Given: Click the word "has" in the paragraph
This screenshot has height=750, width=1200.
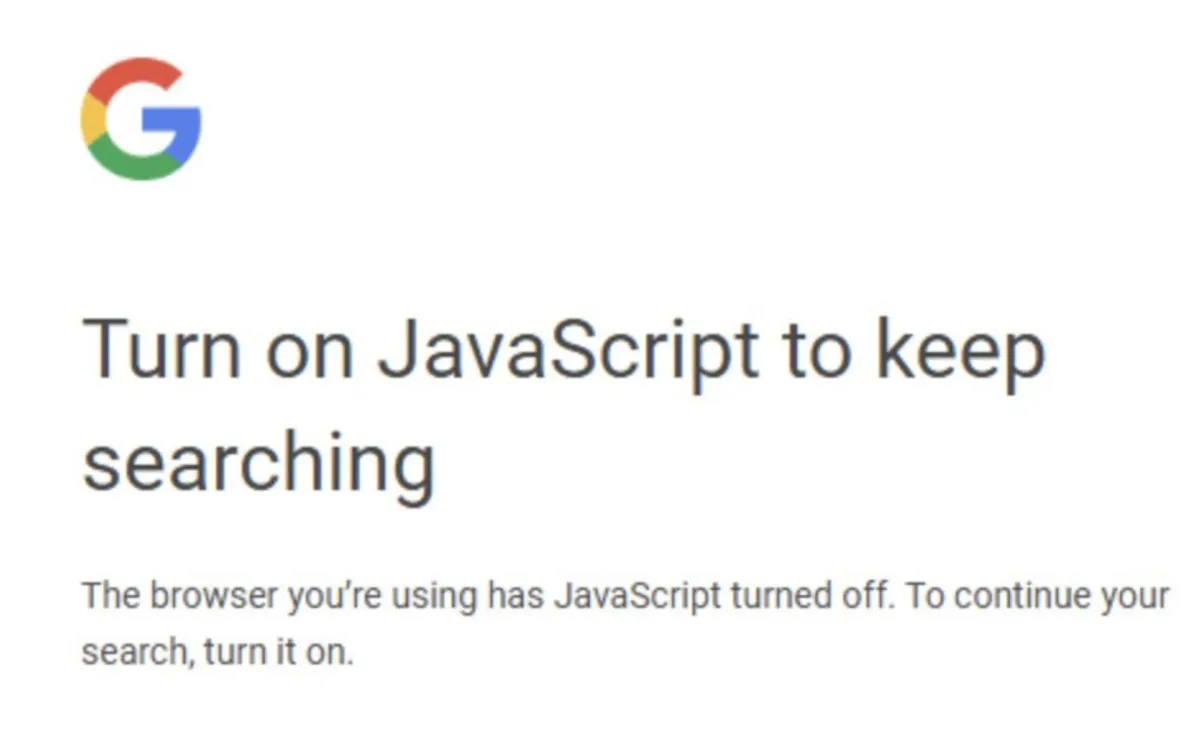Looking at the screenshot, I should coord(515,597).
